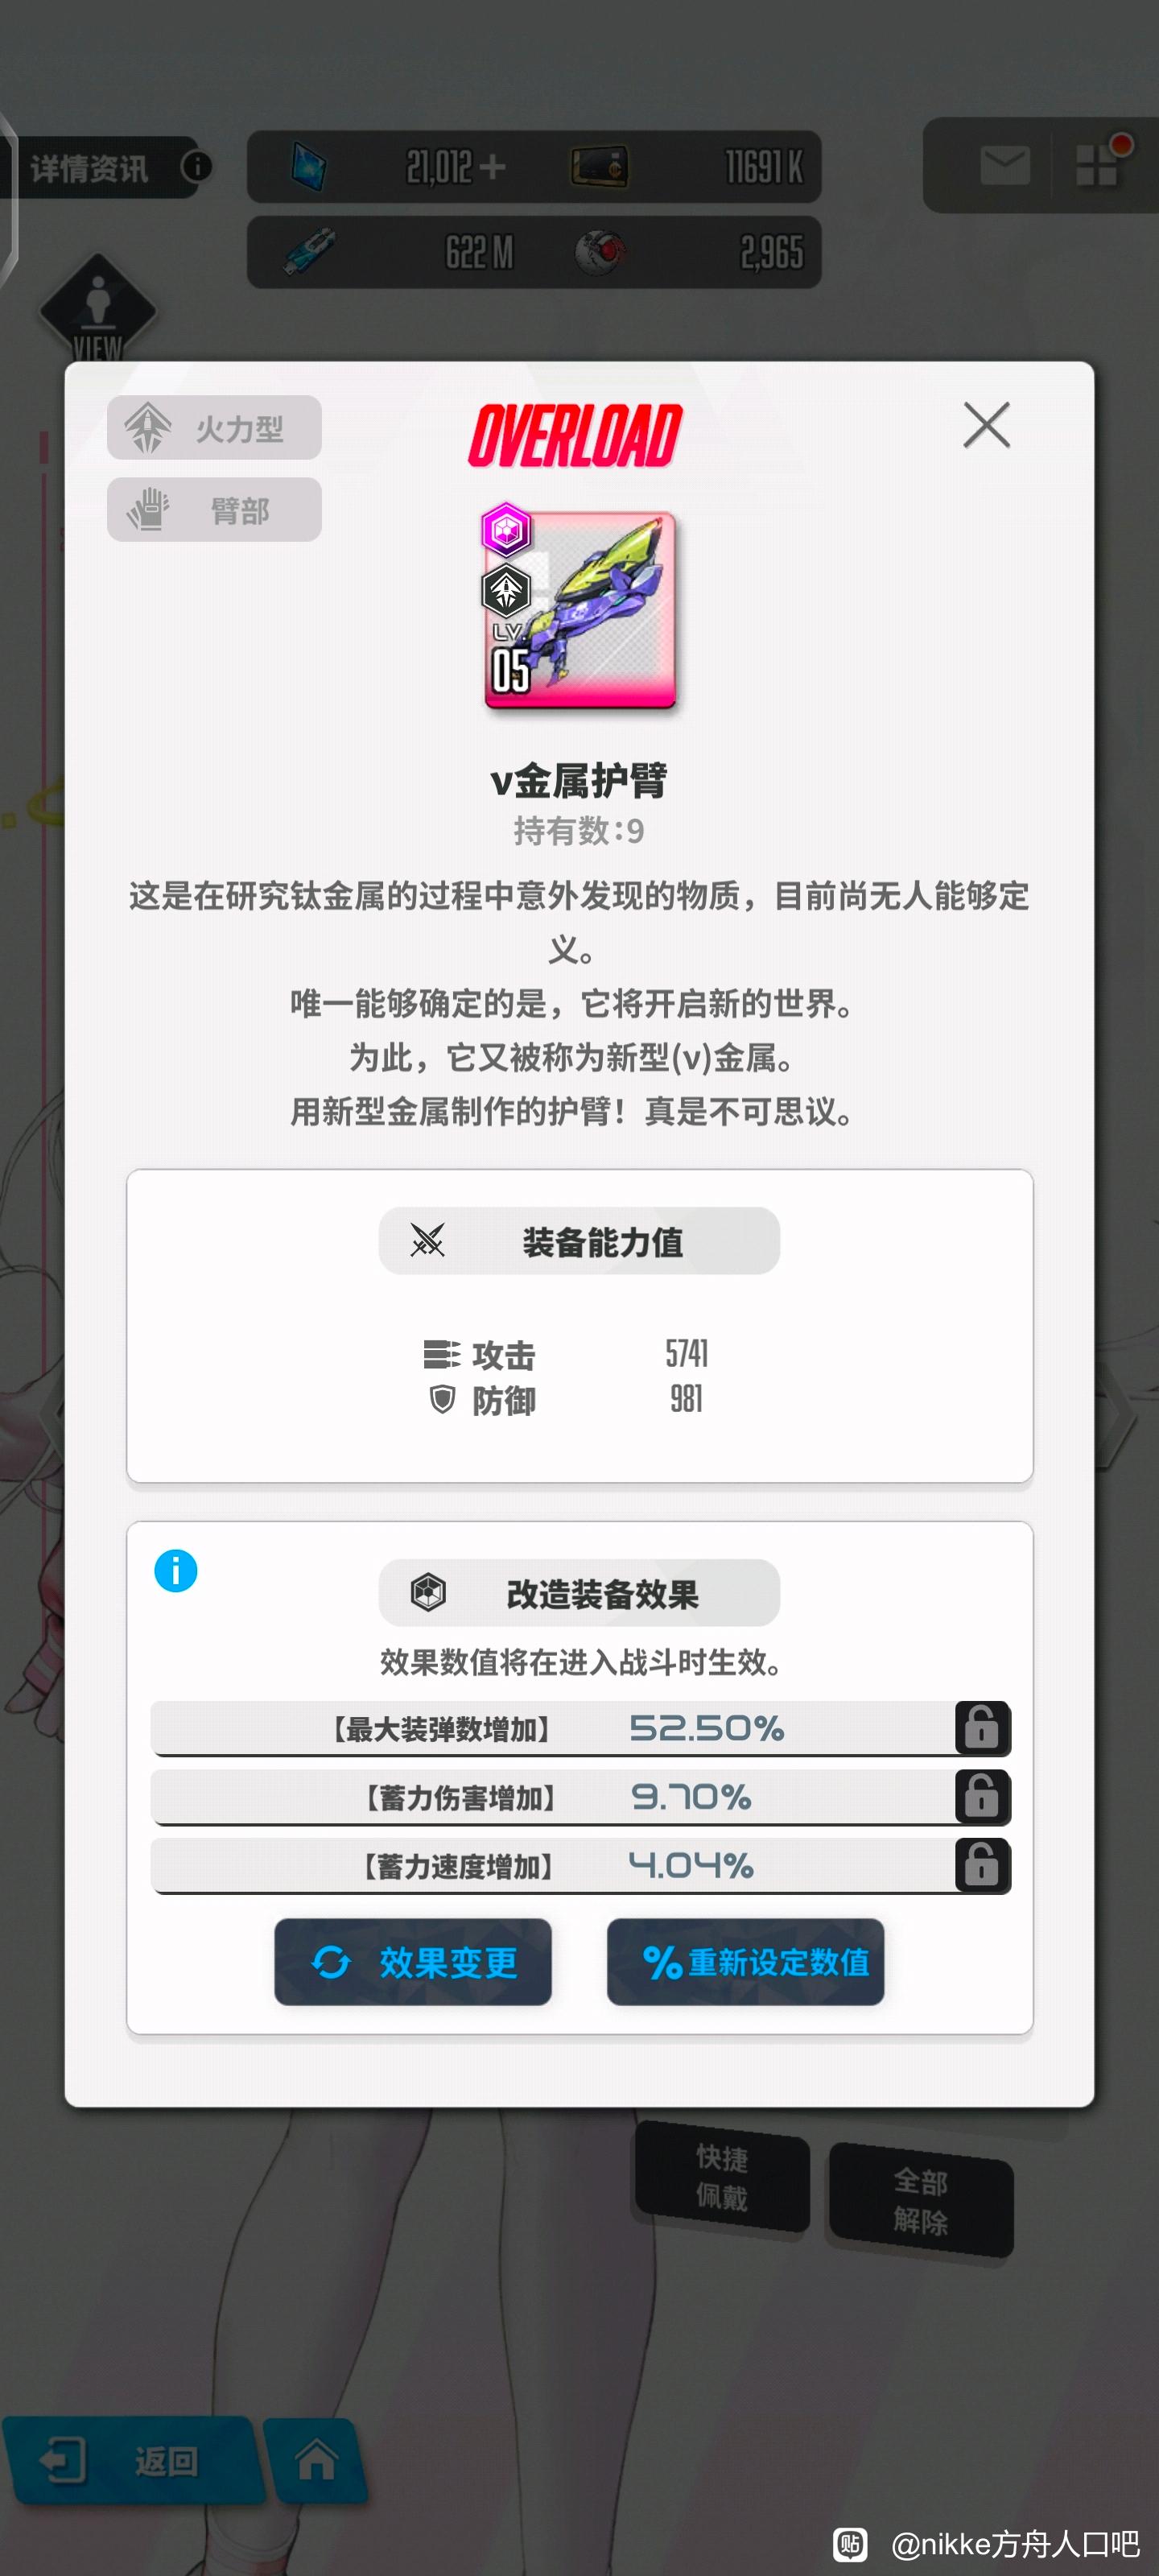Open blue info icon for 改造装备效果
Viewport: 1159px width, 2576px height.
pos(176,1570)
